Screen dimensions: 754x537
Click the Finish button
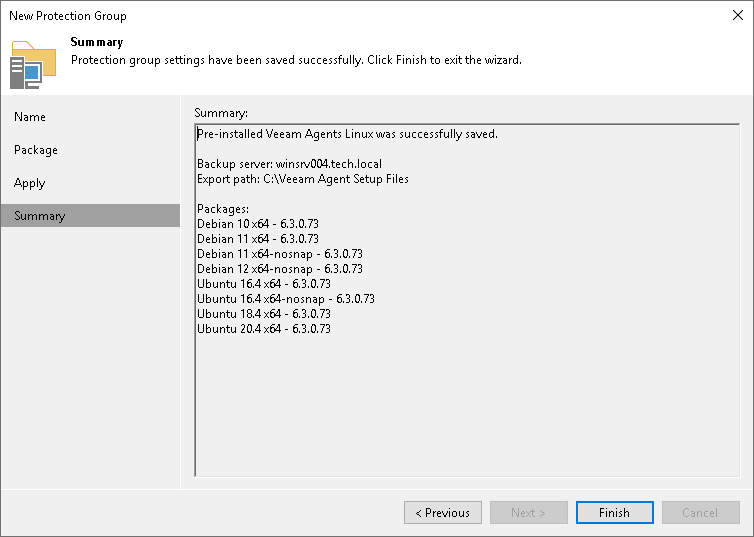615,512
